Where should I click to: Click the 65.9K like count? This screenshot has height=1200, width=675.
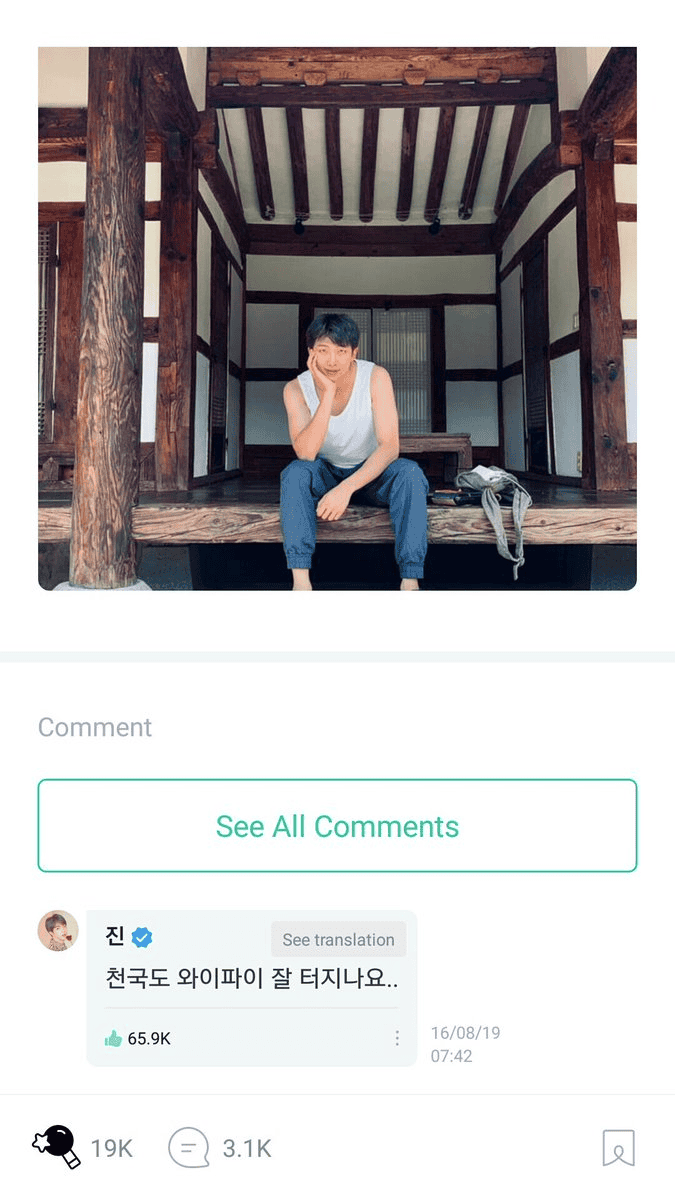(149, 1039)
